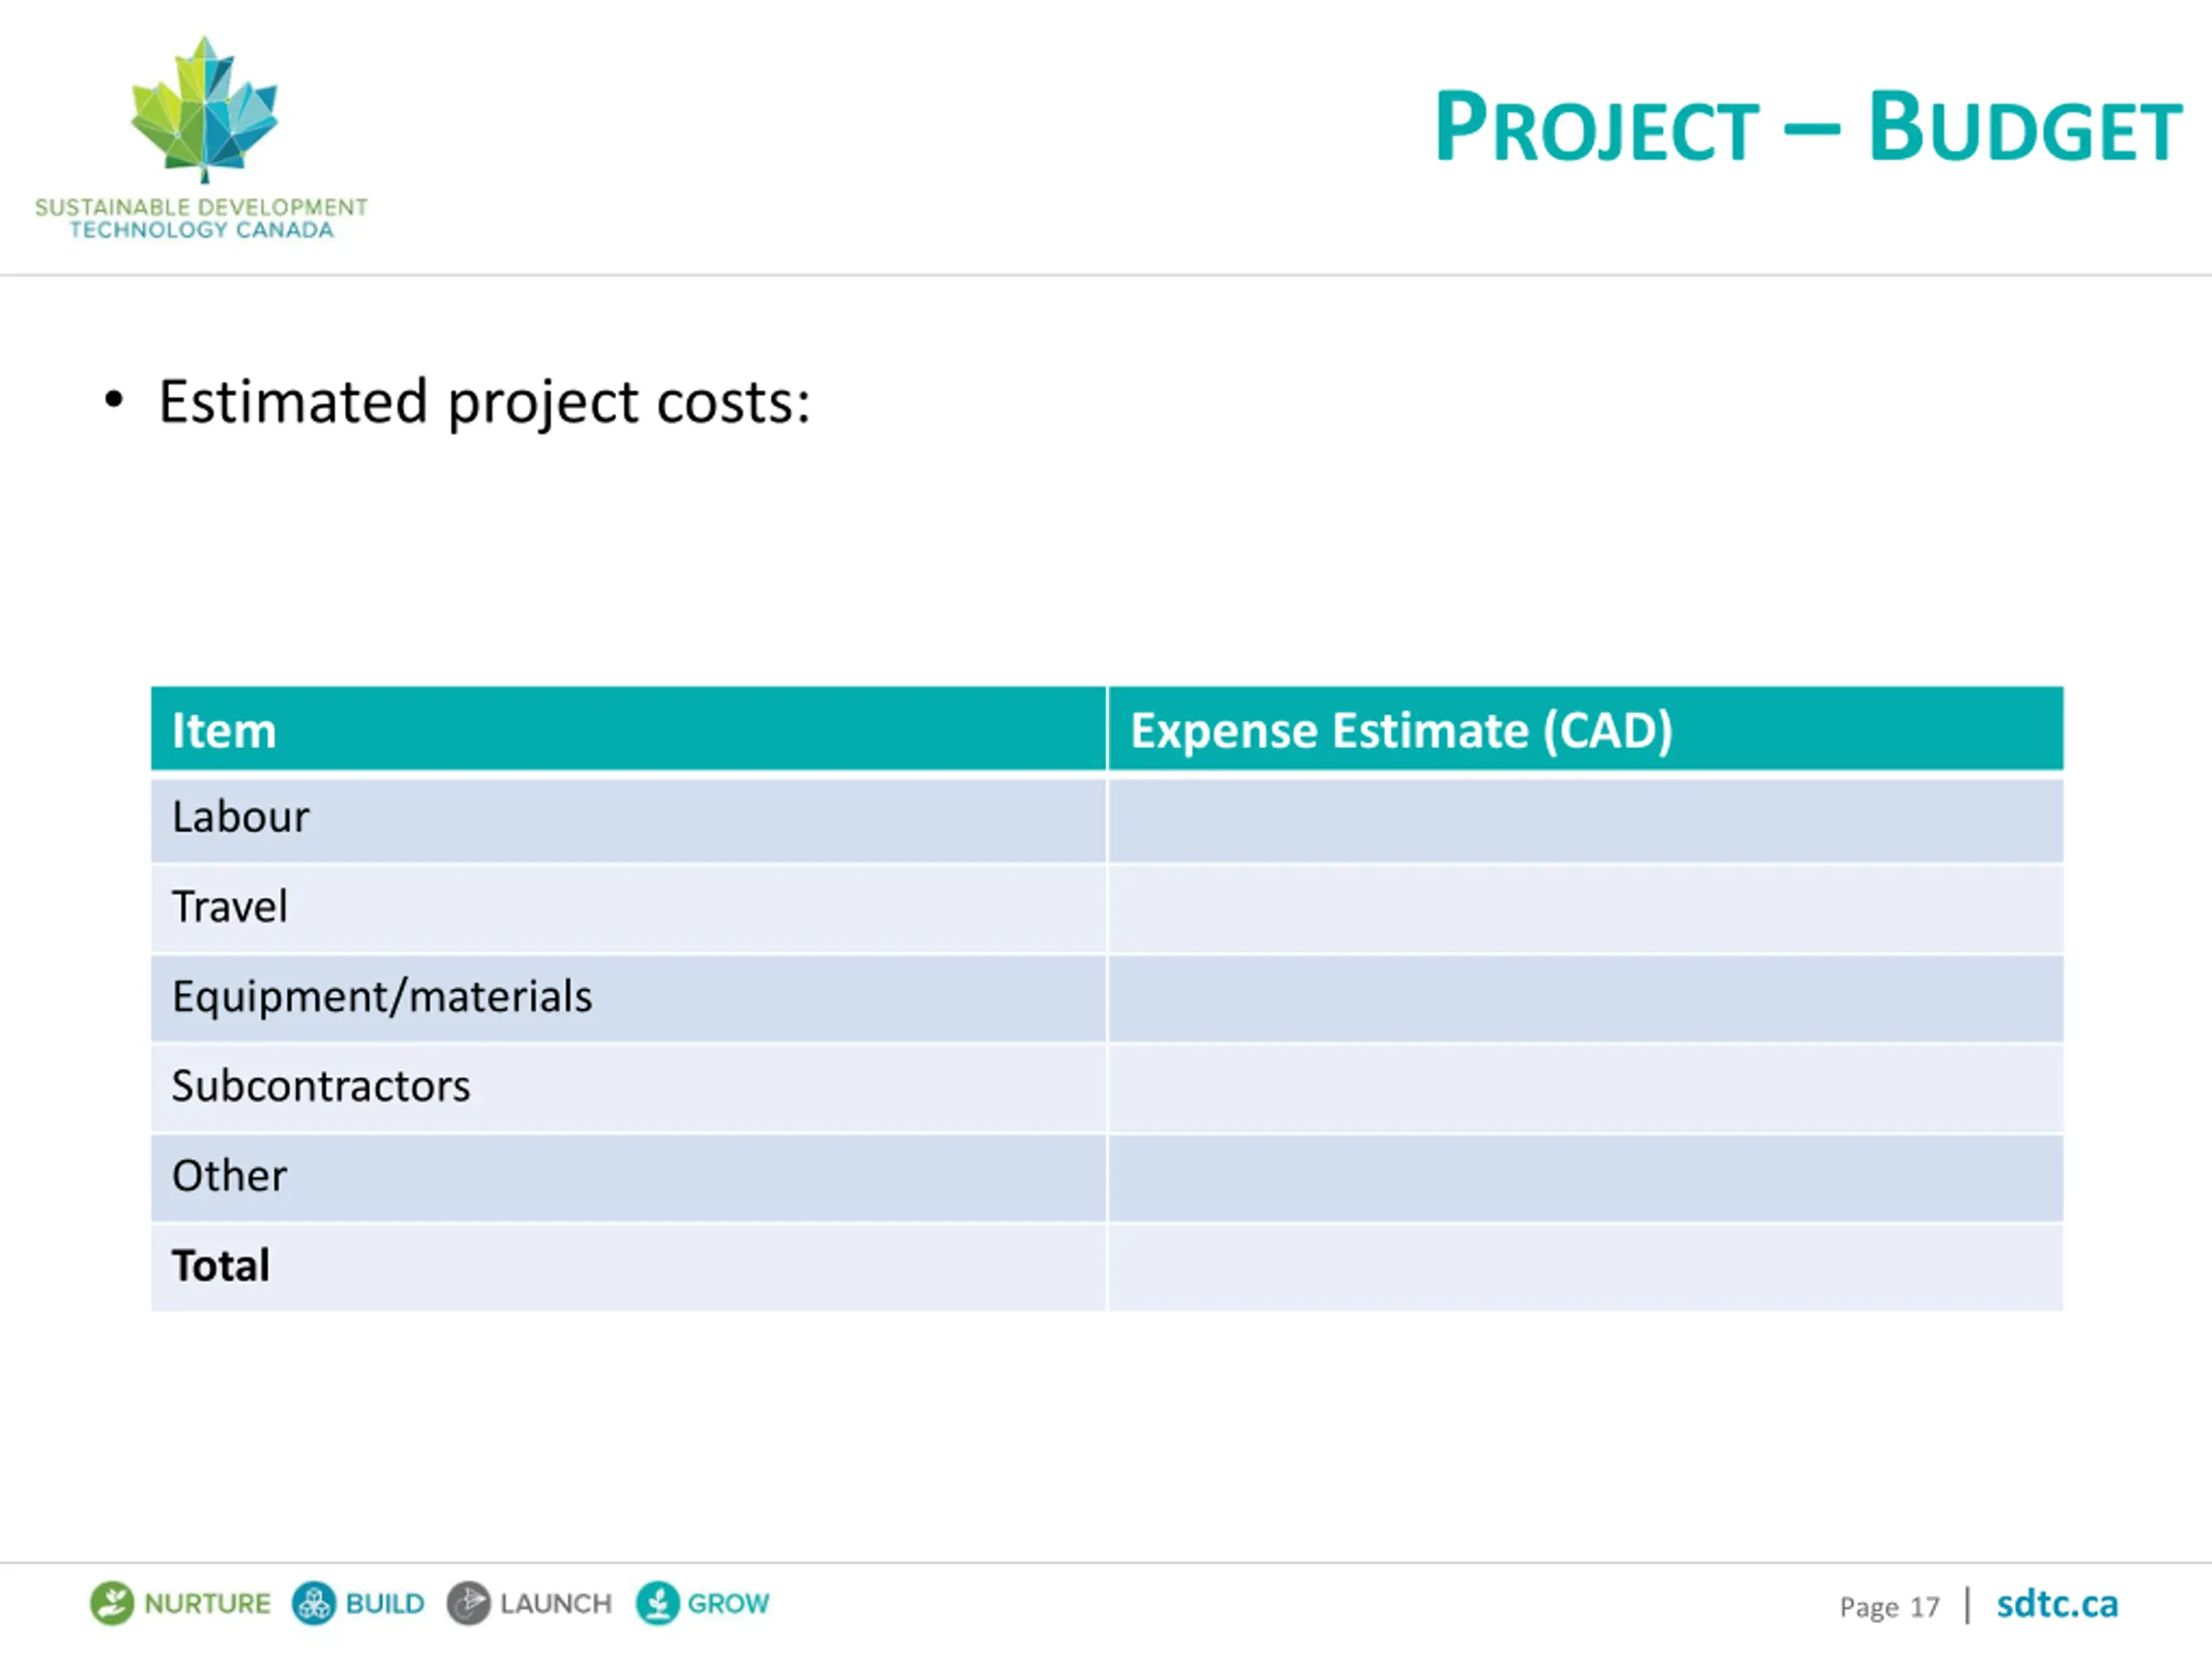The height and width of the screenshot is (1659, 2212).
Task: Click the Equipment/materials expense cell
Action: click(x=1586, y=999)
